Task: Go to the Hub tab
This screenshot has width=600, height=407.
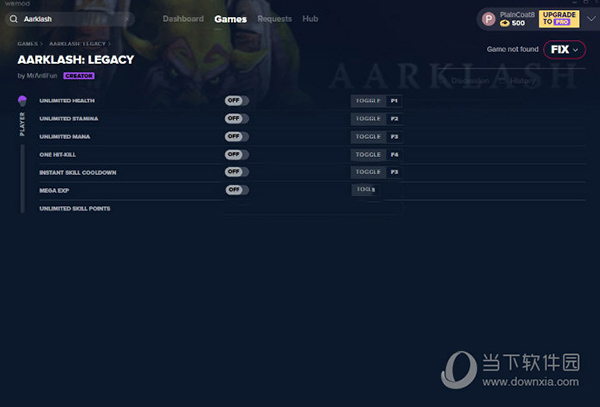Action: point(310,19)
